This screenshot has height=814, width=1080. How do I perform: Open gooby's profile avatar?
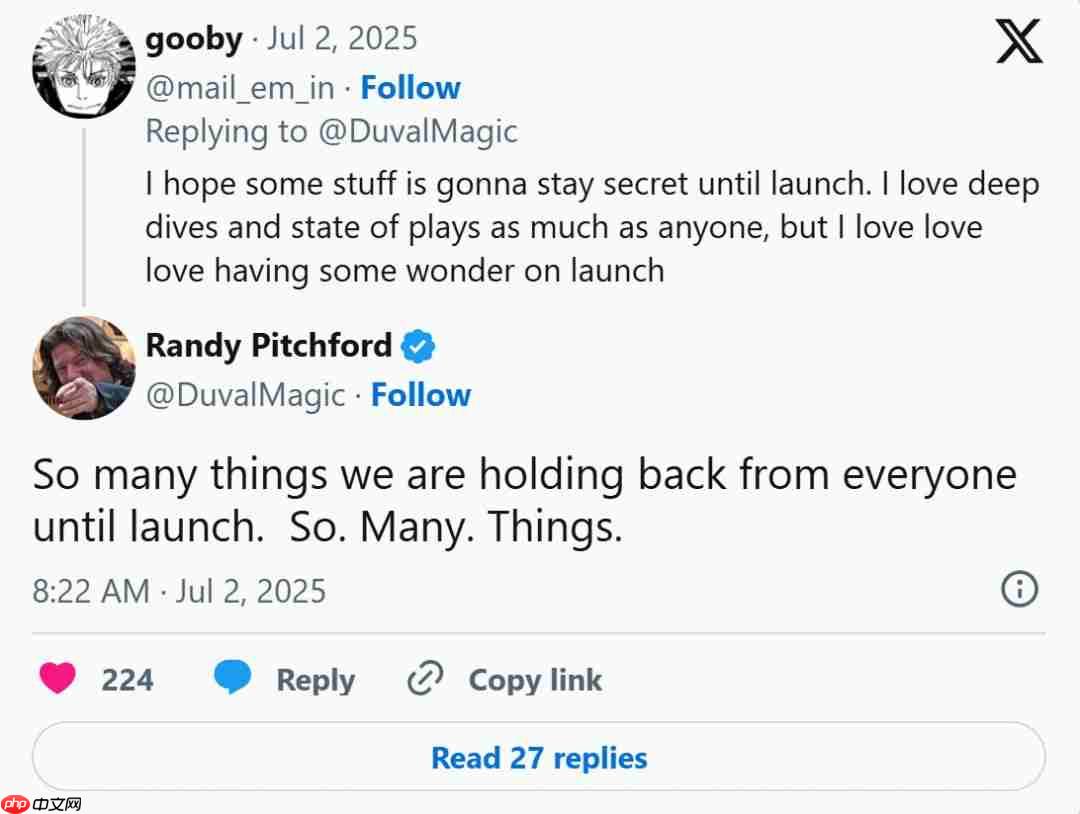[83, 66]
